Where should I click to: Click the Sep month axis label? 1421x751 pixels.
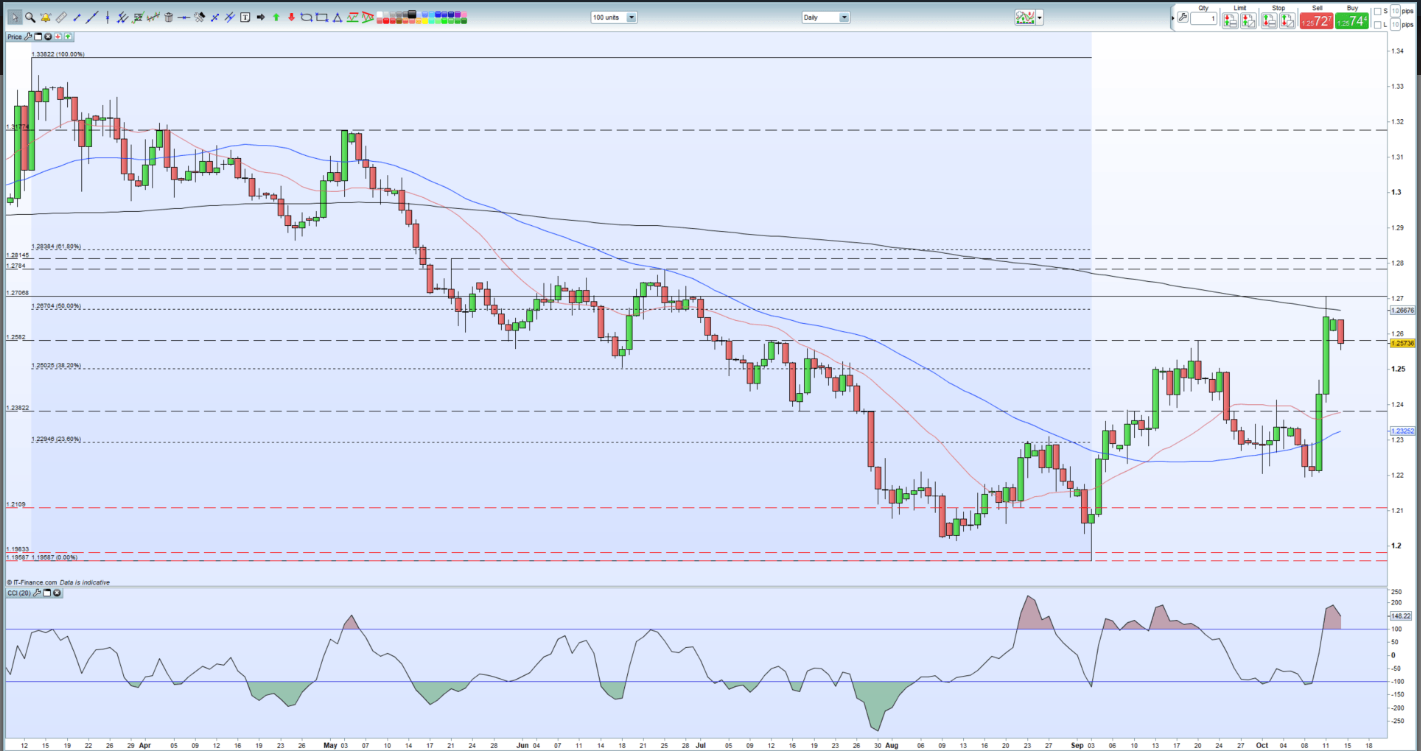(1076, 744)
